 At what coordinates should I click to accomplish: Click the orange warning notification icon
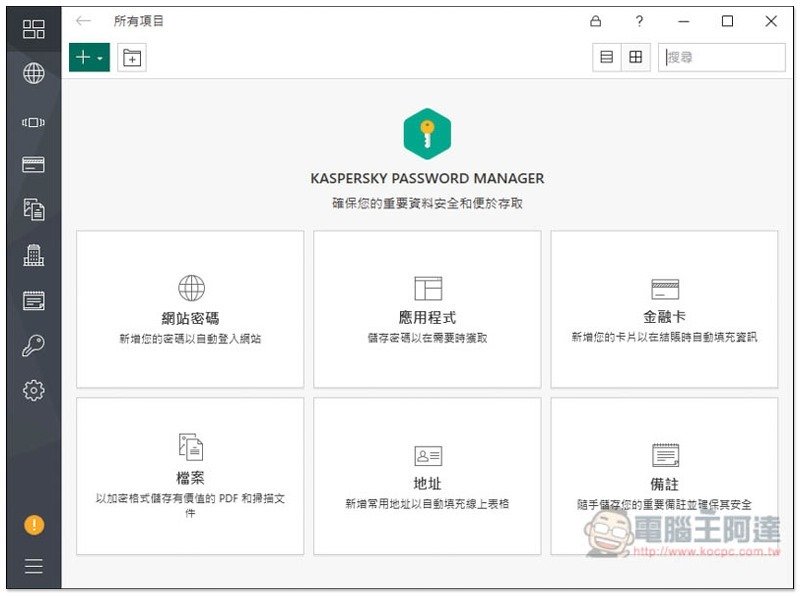point(34,524)
